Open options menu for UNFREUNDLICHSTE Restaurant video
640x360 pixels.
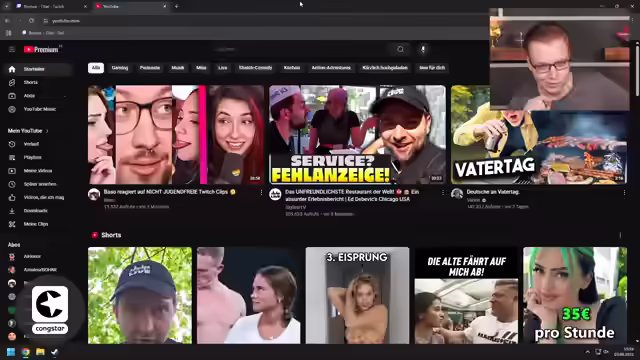click(x=443, y=192)
